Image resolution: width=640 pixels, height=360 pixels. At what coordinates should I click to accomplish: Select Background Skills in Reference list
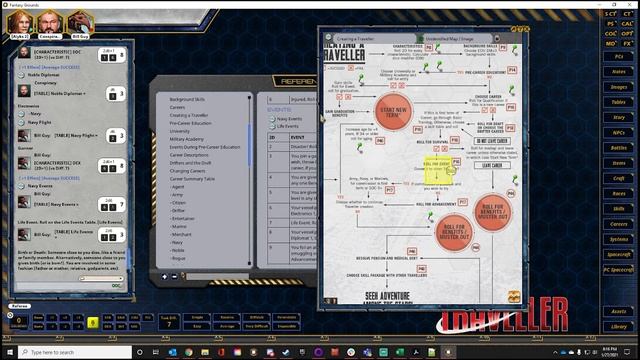tap(187, 99)
